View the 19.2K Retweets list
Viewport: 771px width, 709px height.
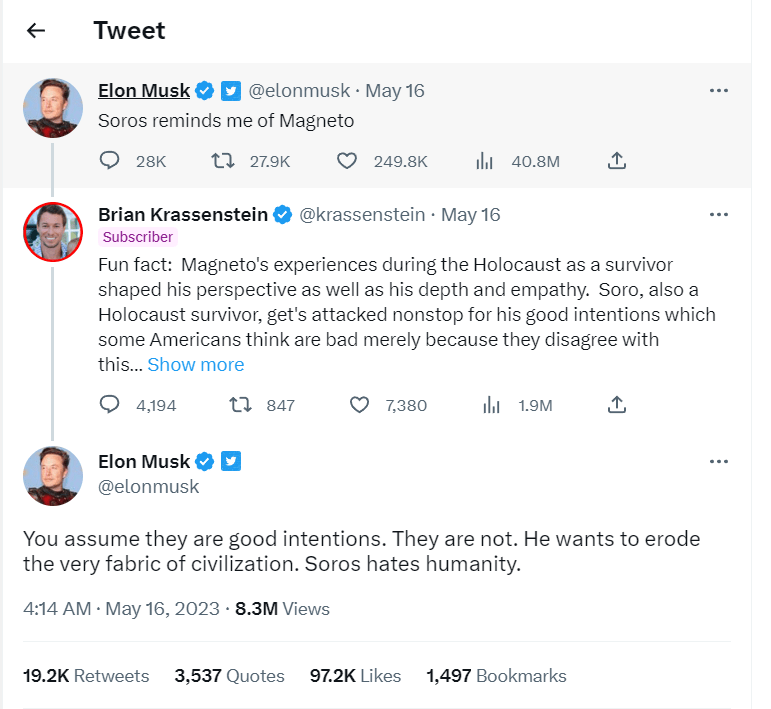coord(86,676)
